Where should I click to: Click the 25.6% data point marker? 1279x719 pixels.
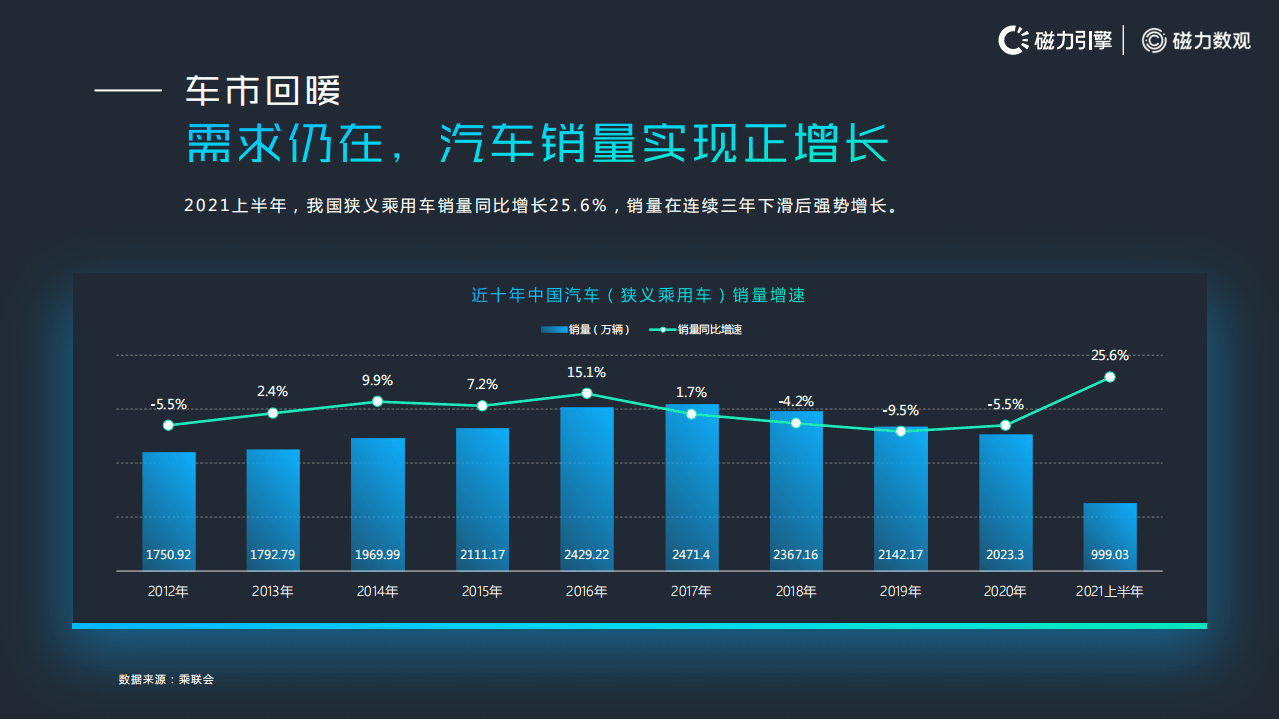tap(1110, 377)
